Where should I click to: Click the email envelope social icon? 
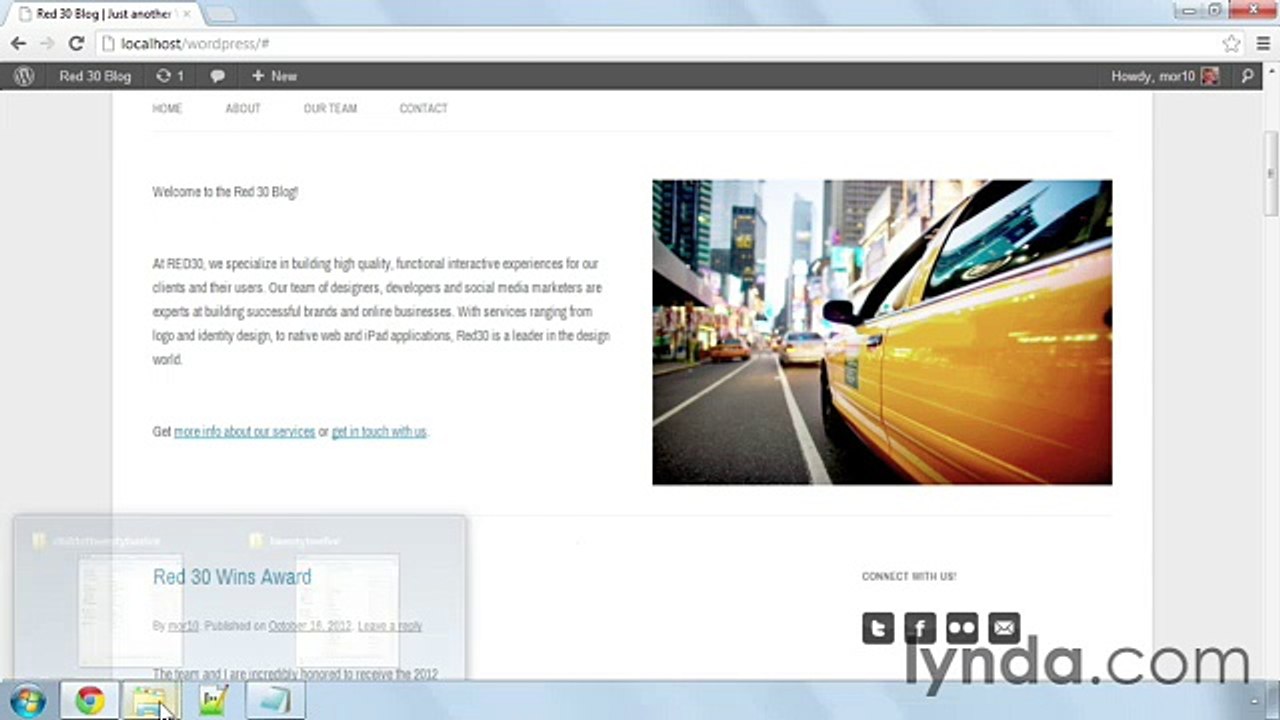(1004, 628)
